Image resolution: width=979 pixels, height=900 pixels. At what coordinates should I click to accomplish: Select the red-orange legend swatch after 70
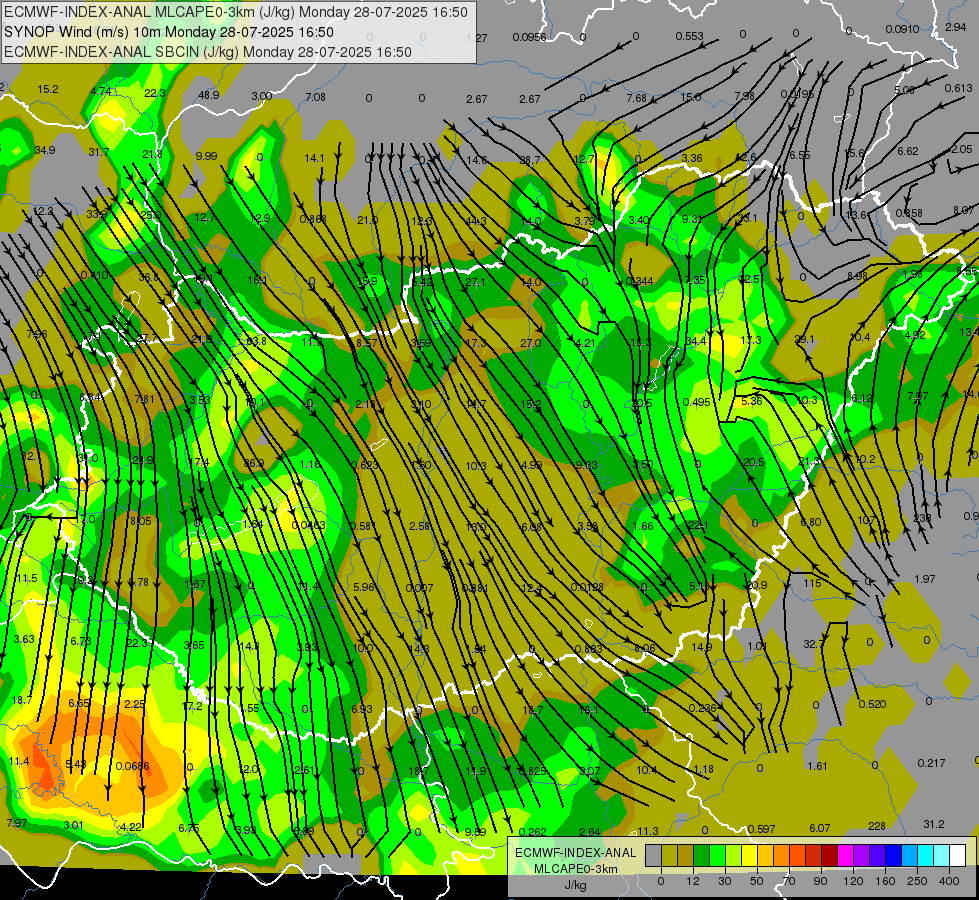[x=798, y=855]
